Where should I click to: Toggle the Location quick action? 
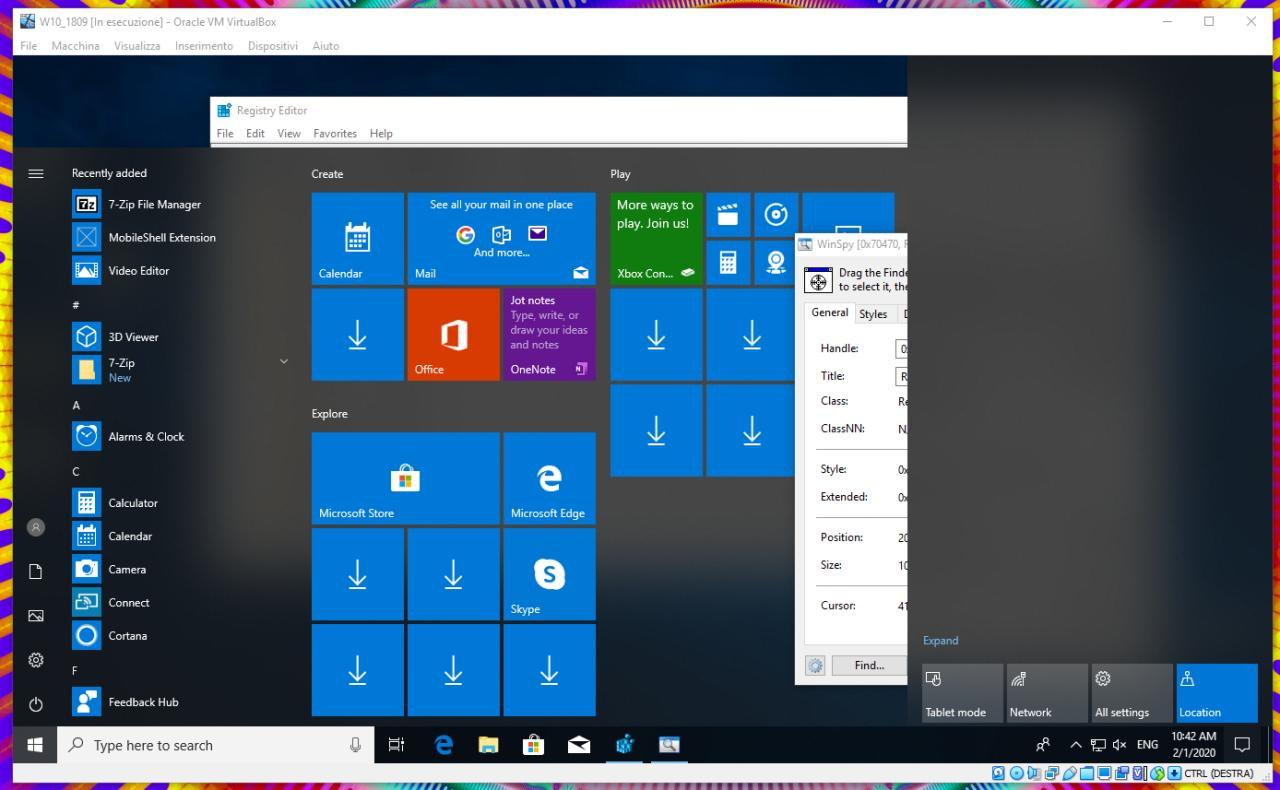(x=1215, y=692)
